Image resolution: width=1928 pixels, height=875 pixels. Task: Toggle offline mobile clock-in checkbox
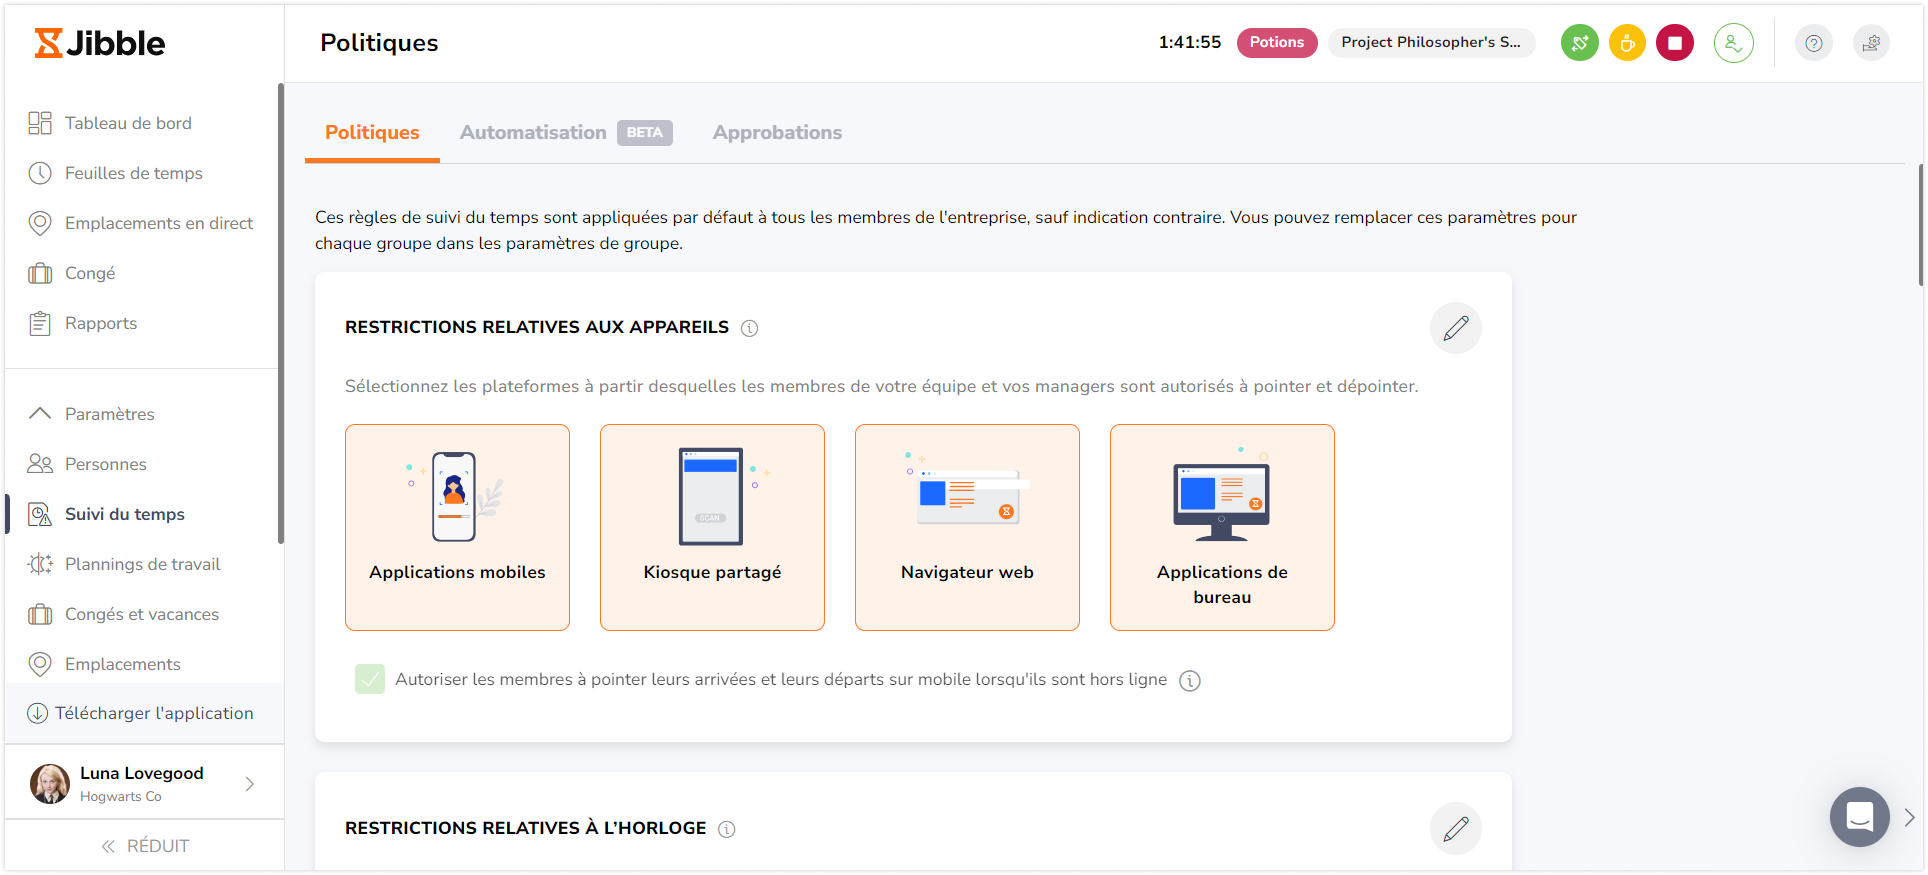(370, 680)
